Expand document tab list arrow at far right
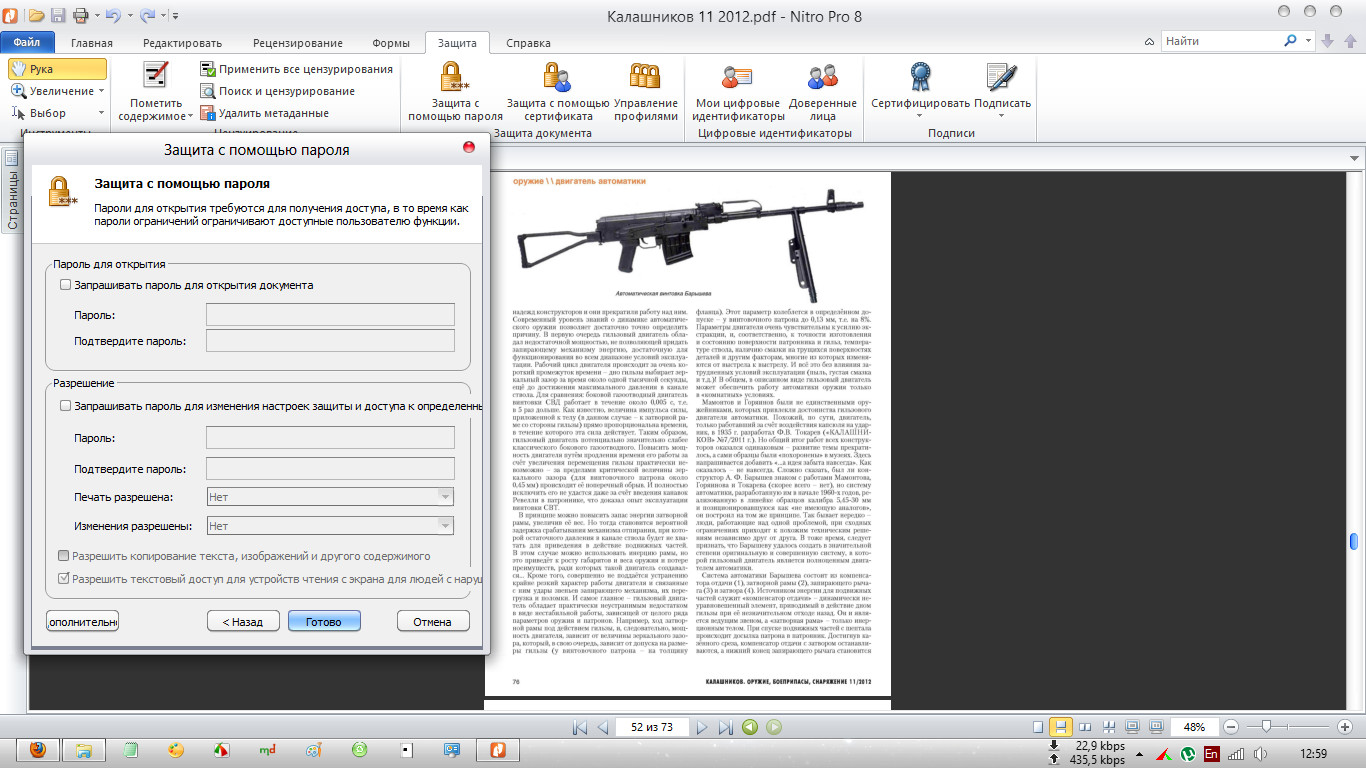 (x=1355, y=159)
